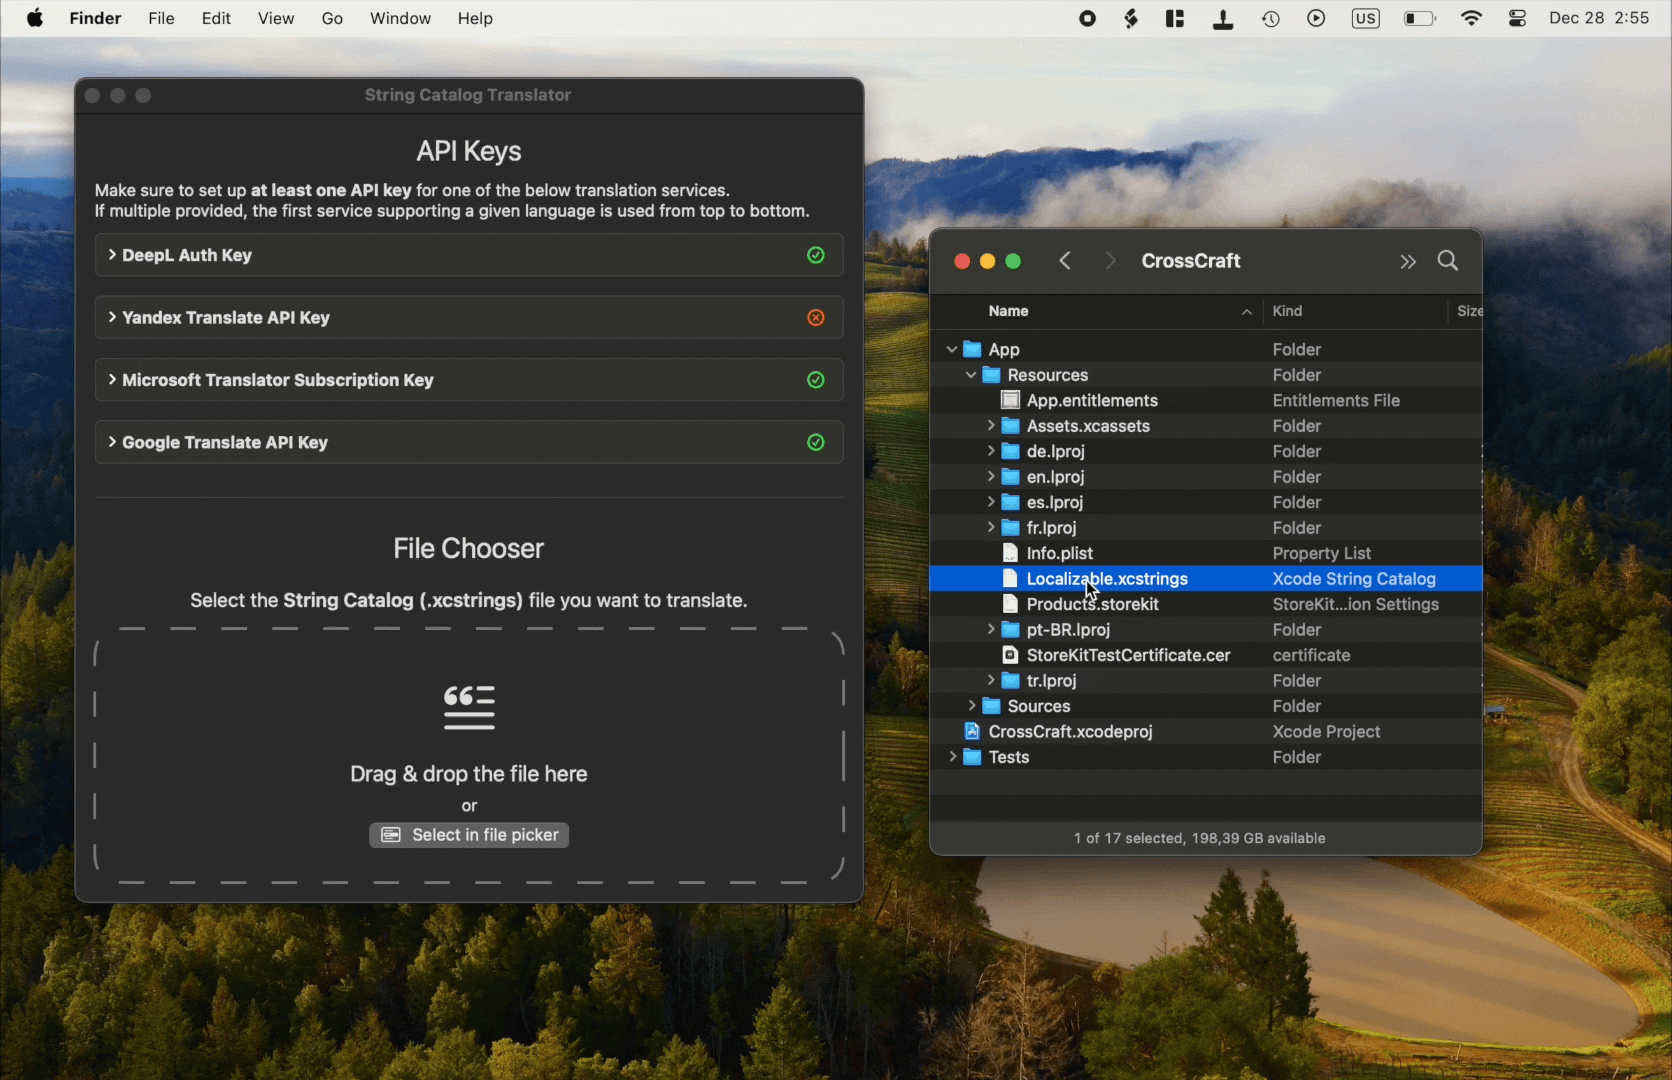The image size is (1672, 1080).
Task: Open the Finder menu
Action: click(x=95, y=18)
